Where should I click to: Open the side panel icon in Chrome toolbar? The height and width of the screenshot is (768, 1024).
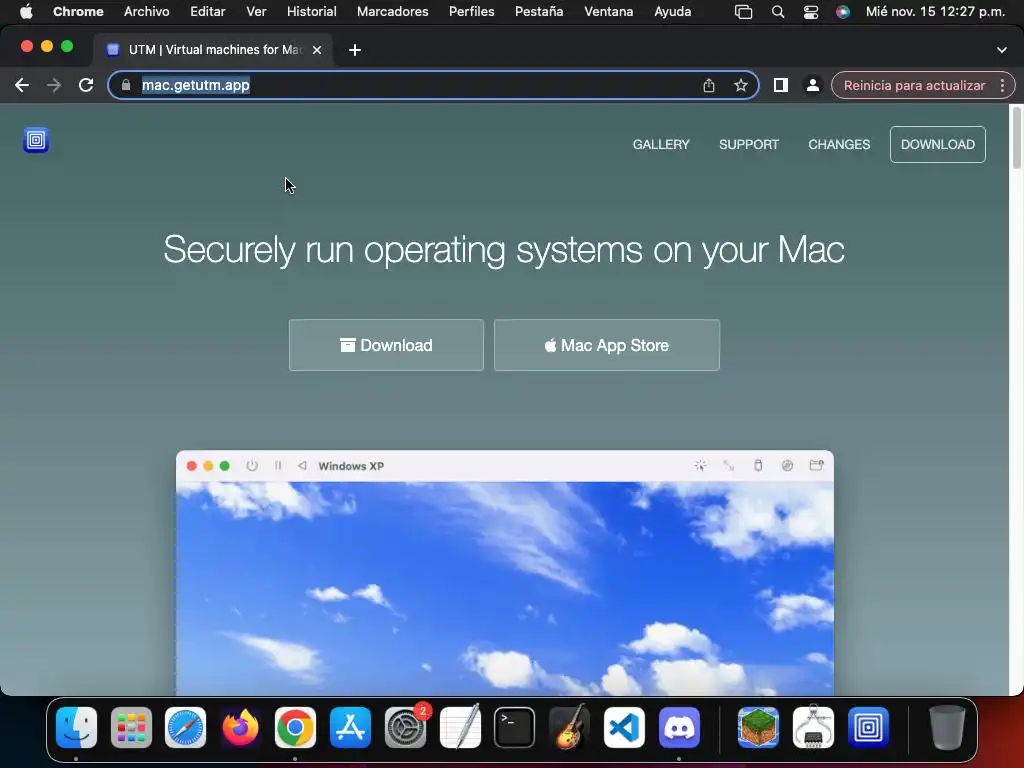point(780,85)
